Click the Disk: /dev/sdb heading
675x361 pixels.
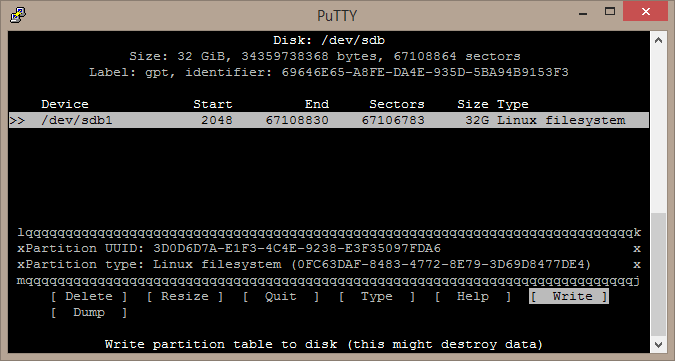click(x=329, y=40)
